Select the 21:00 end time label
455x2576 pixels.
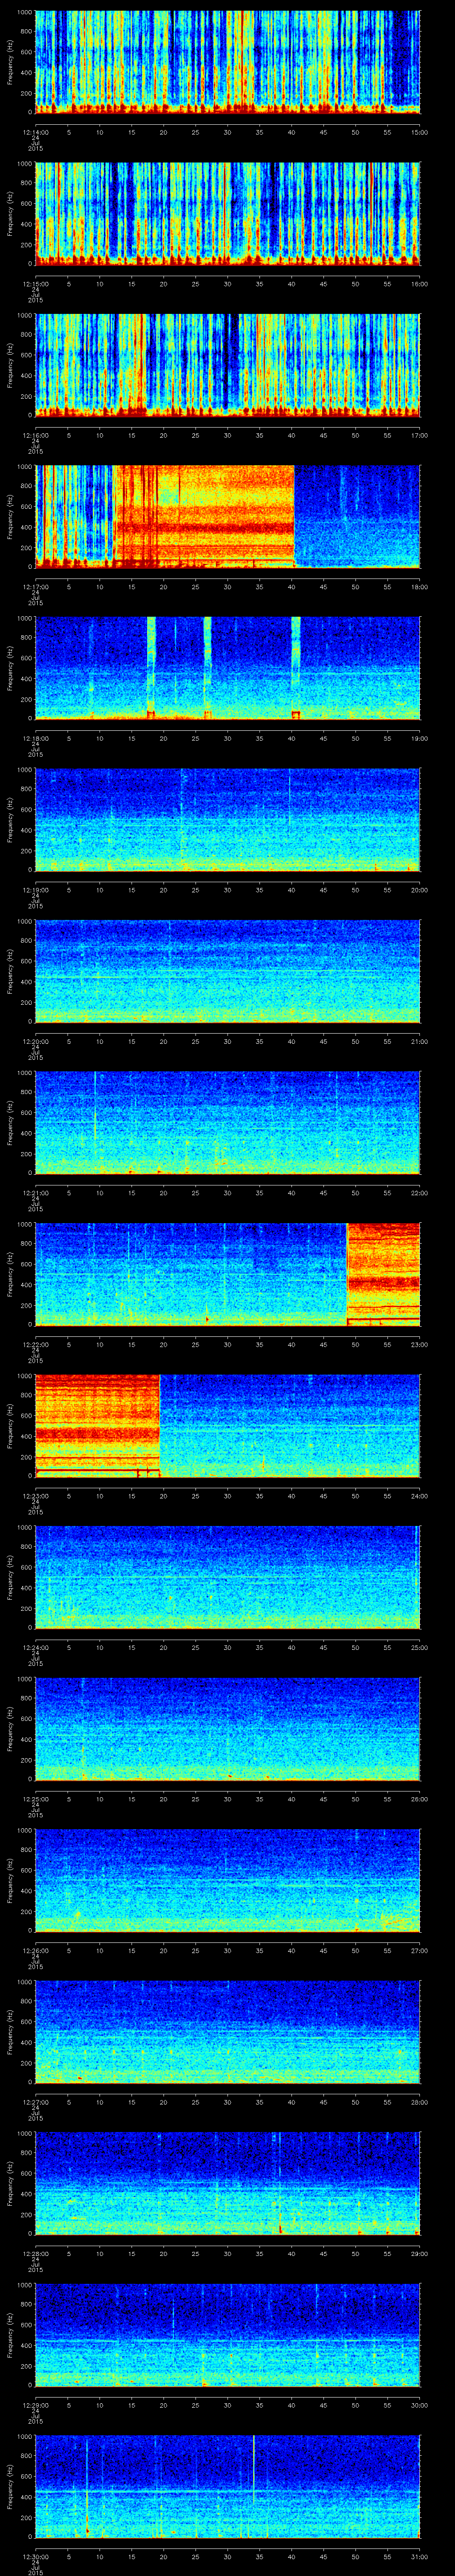tap(420, 1042)
